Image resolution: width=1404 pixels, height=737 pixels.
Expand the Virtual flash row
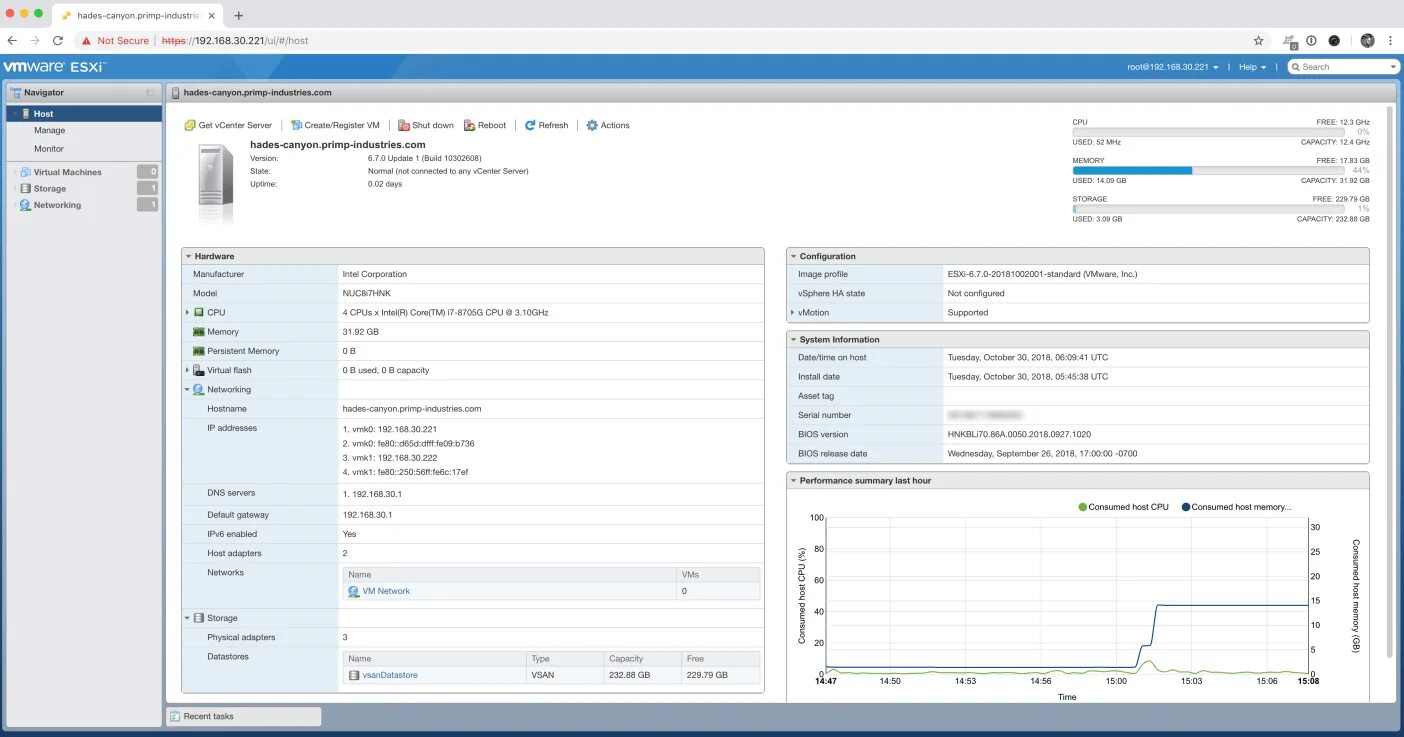coord(187,370)
